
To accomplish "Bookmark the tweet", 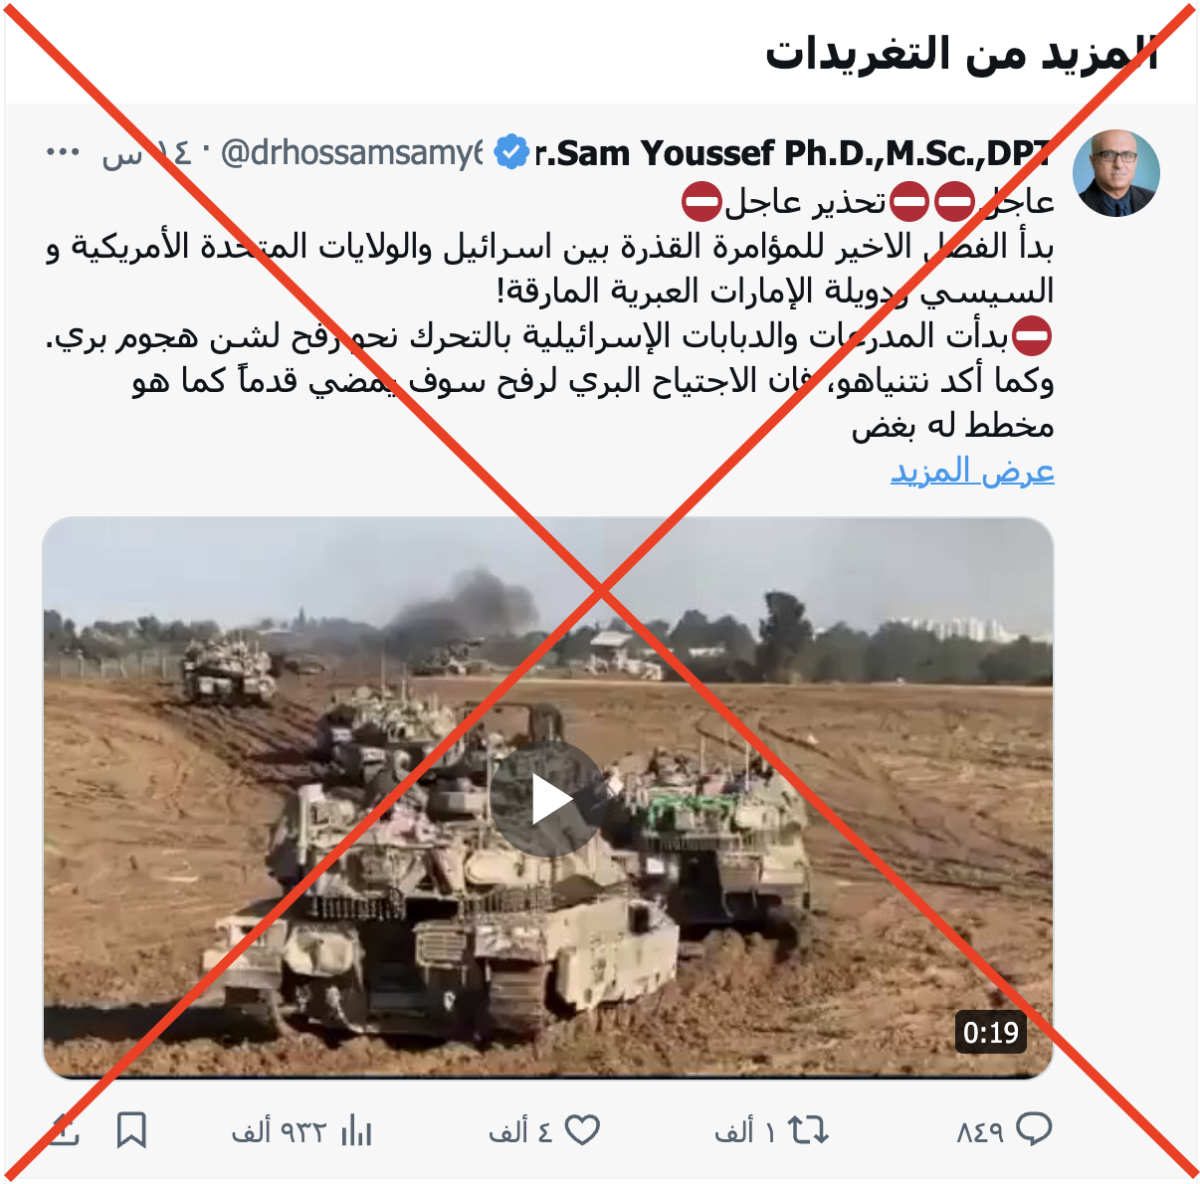I will click(x=131, y=1130).
